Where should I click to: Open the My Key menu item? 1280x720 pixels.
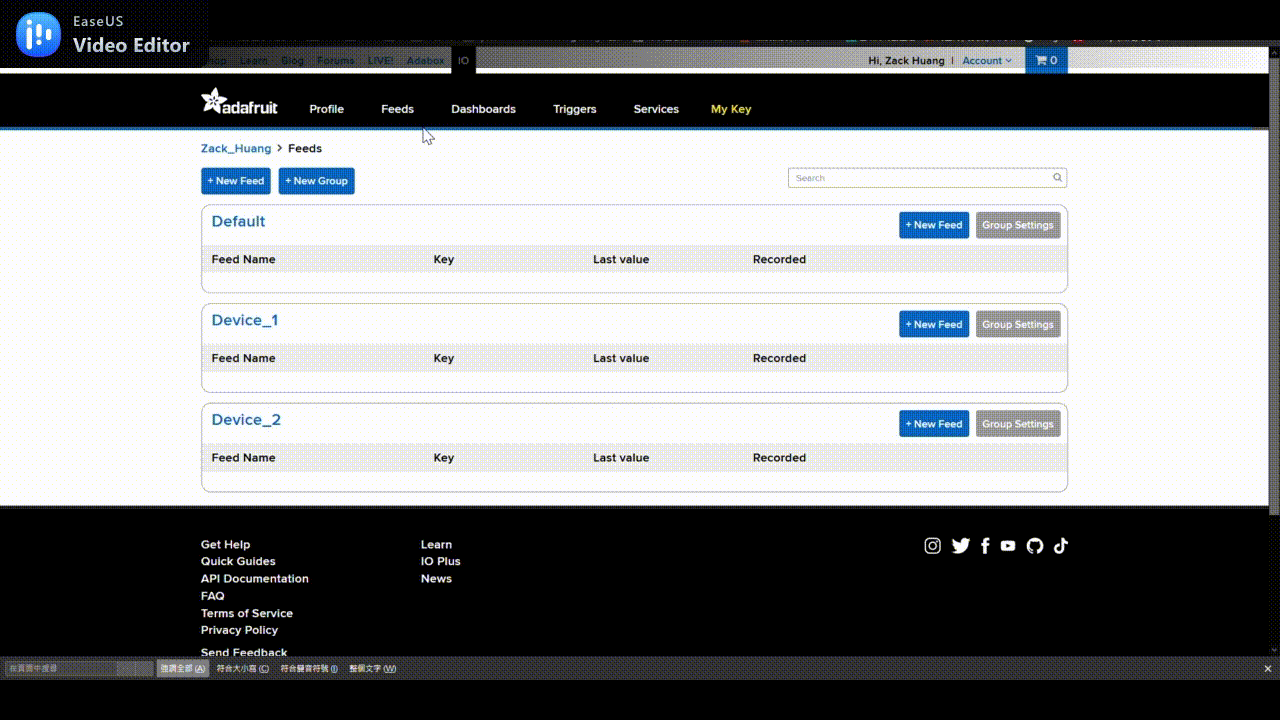tap(731, 109)
